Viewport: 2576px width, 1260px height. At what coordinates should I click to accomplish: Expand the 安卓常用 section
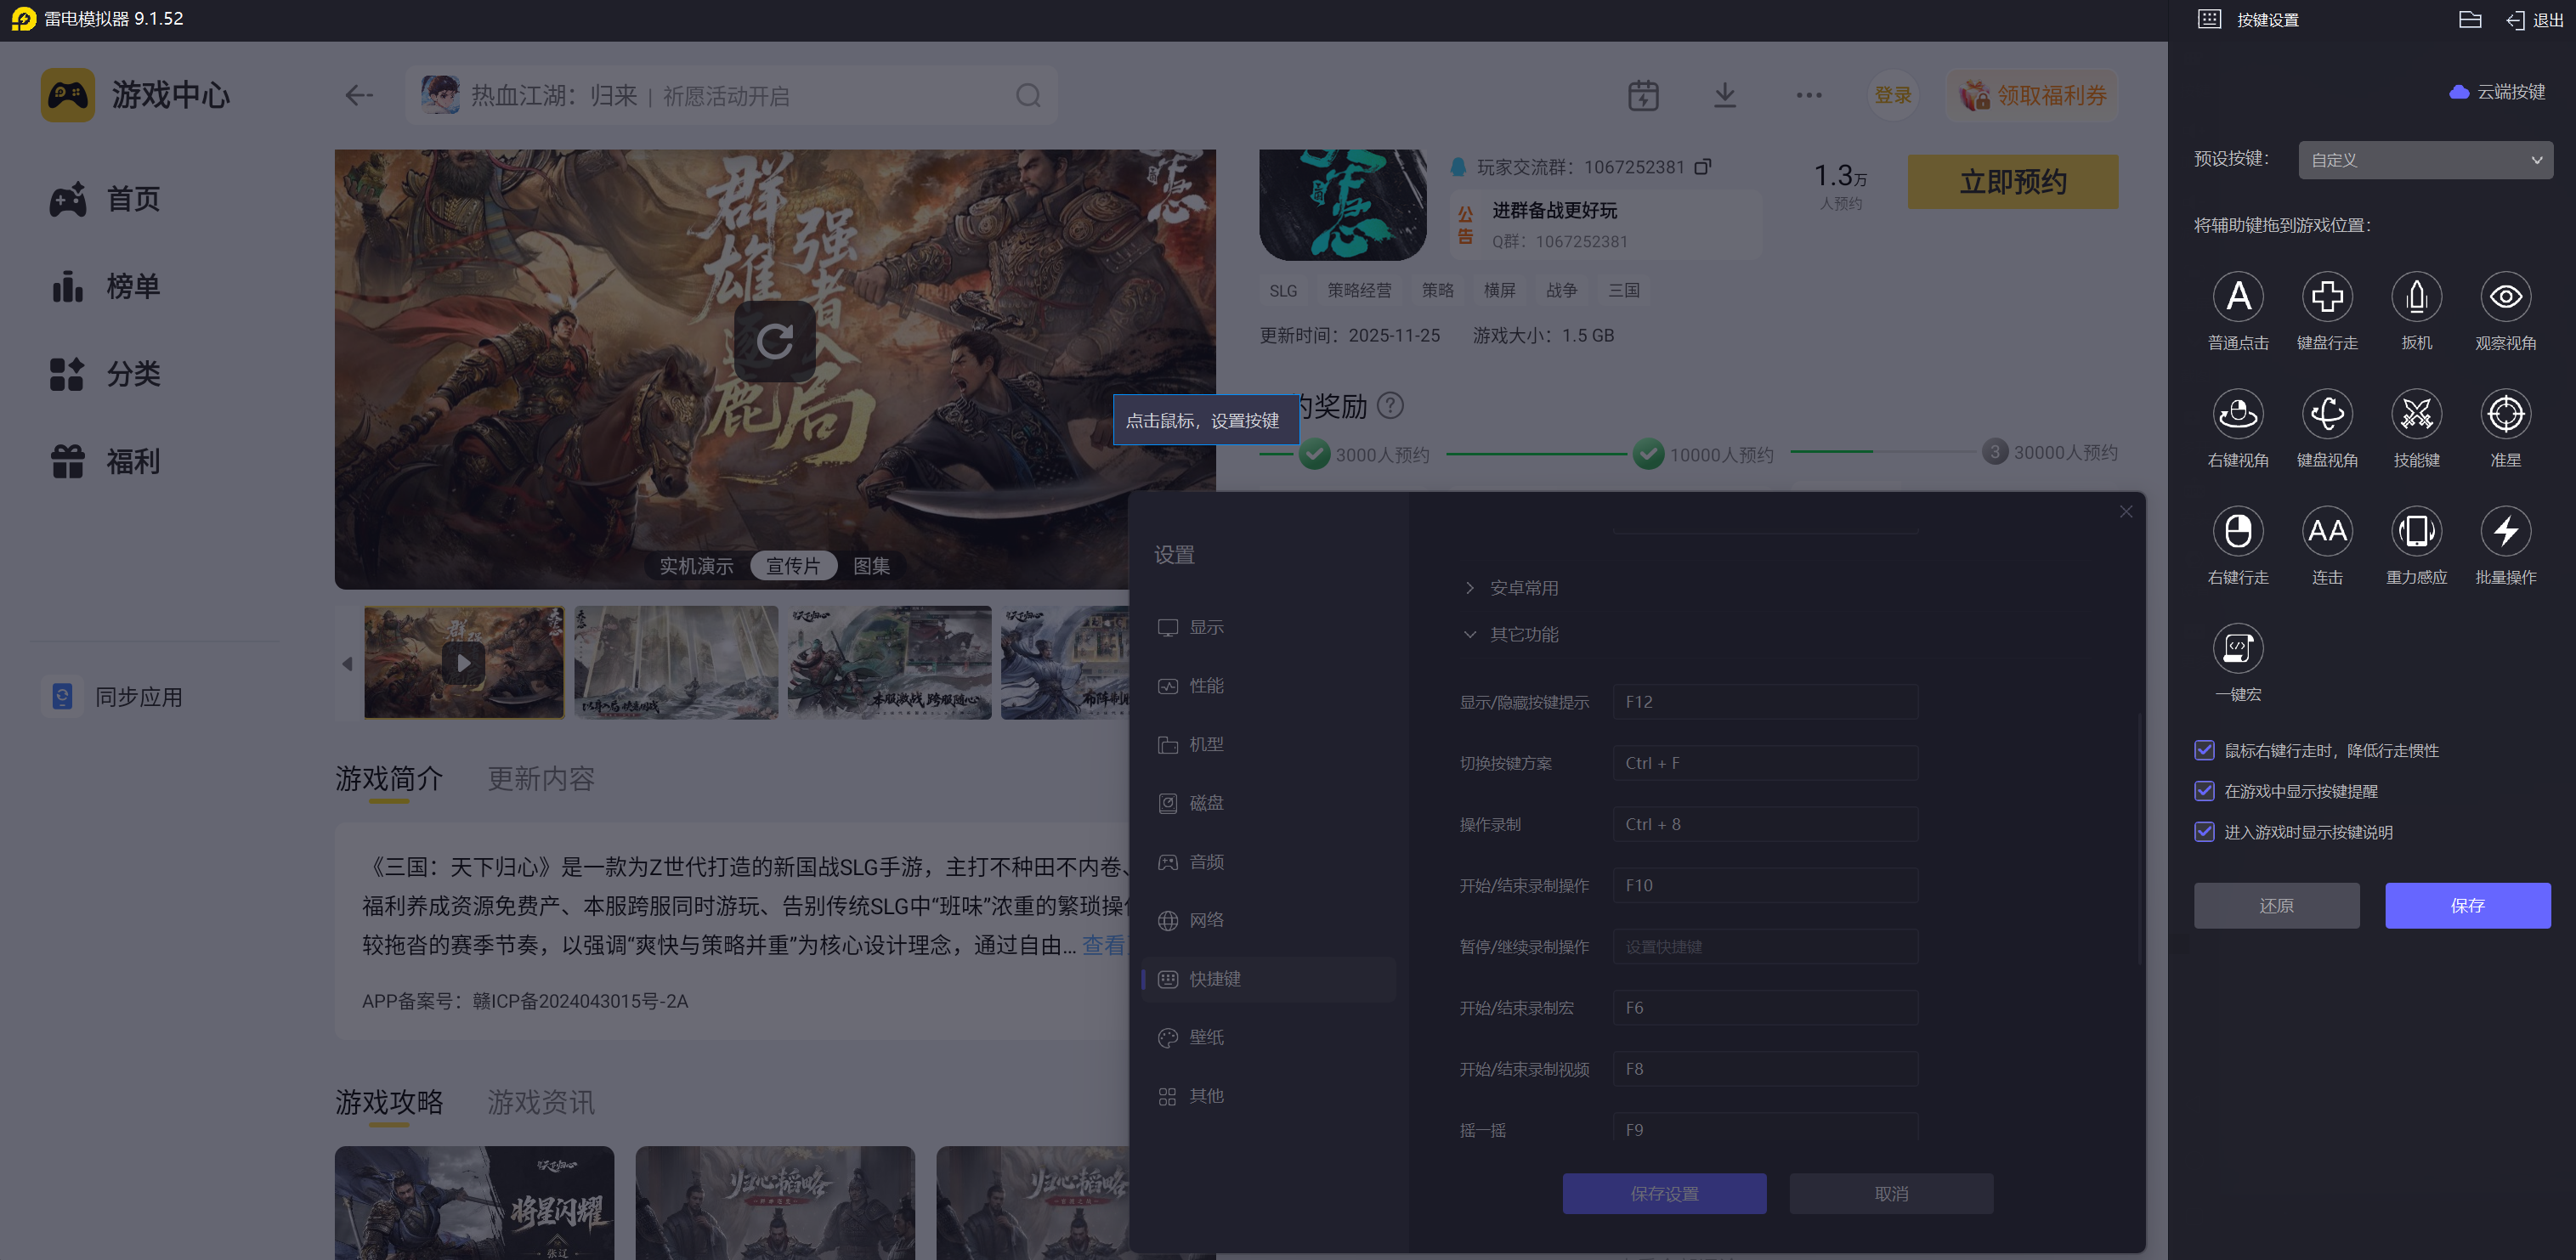tap(1522, 588)
